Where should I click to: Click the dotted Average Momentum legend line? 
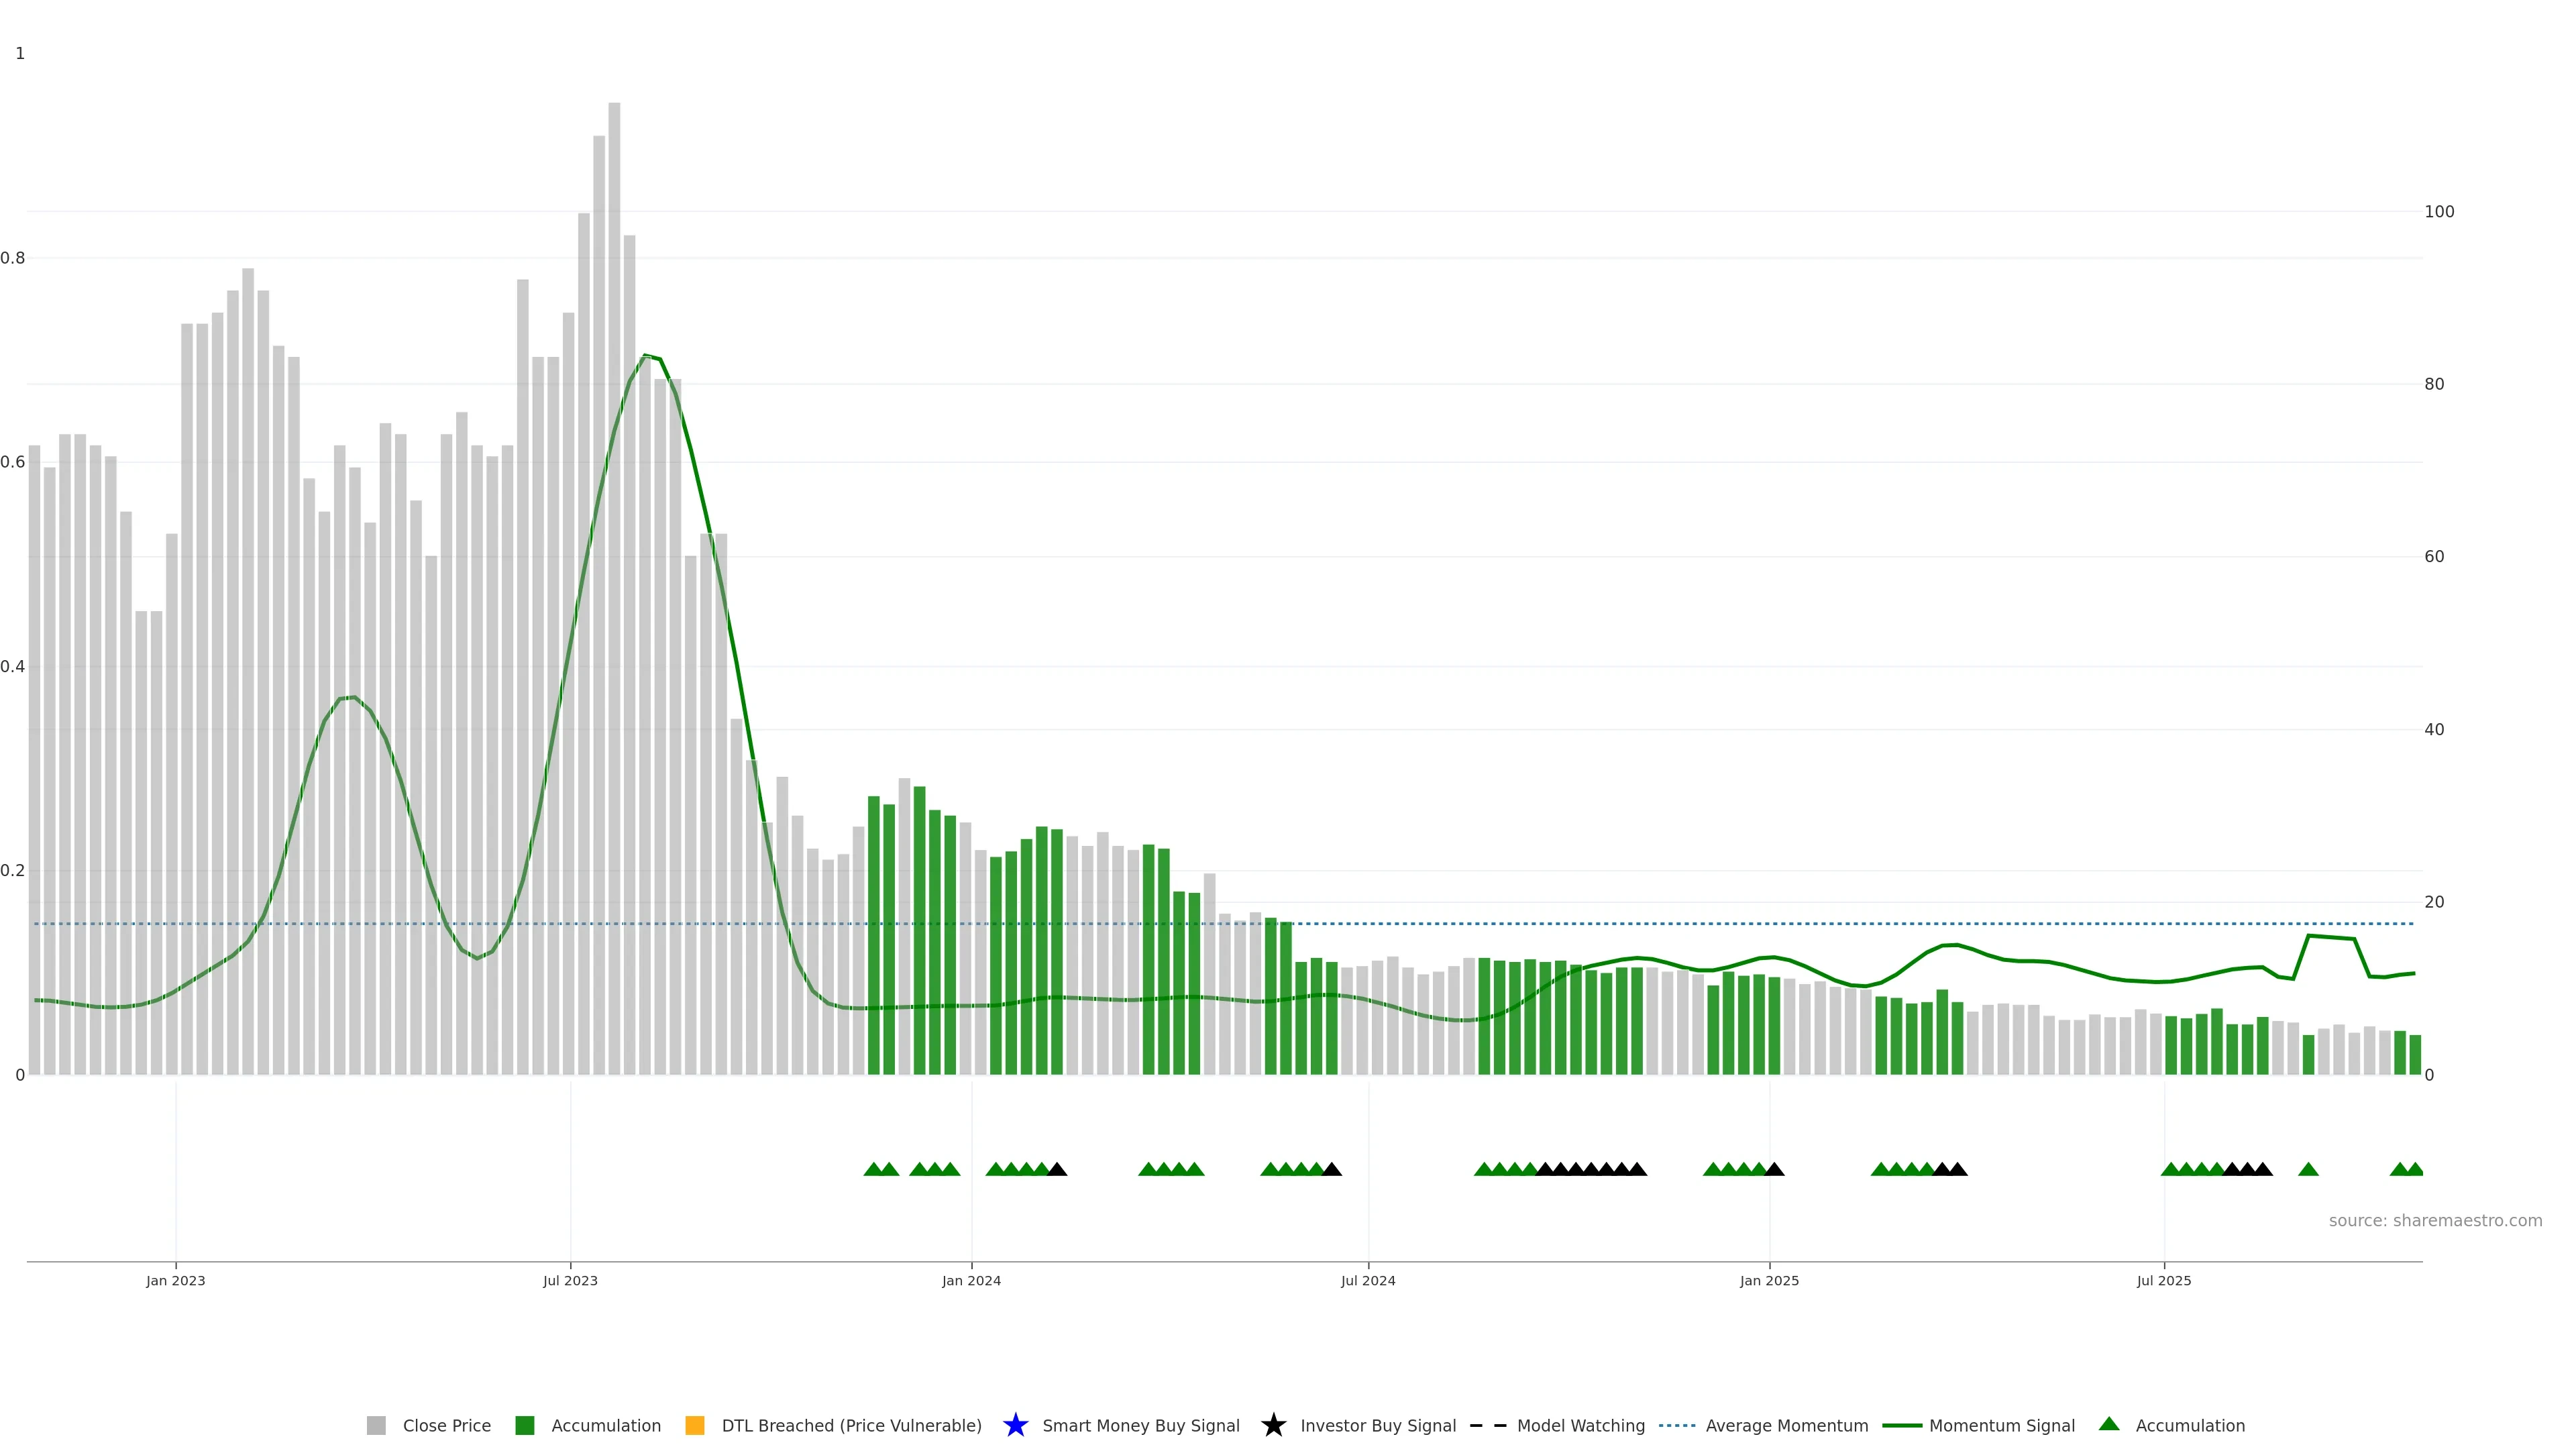tap(1677, 1425)
